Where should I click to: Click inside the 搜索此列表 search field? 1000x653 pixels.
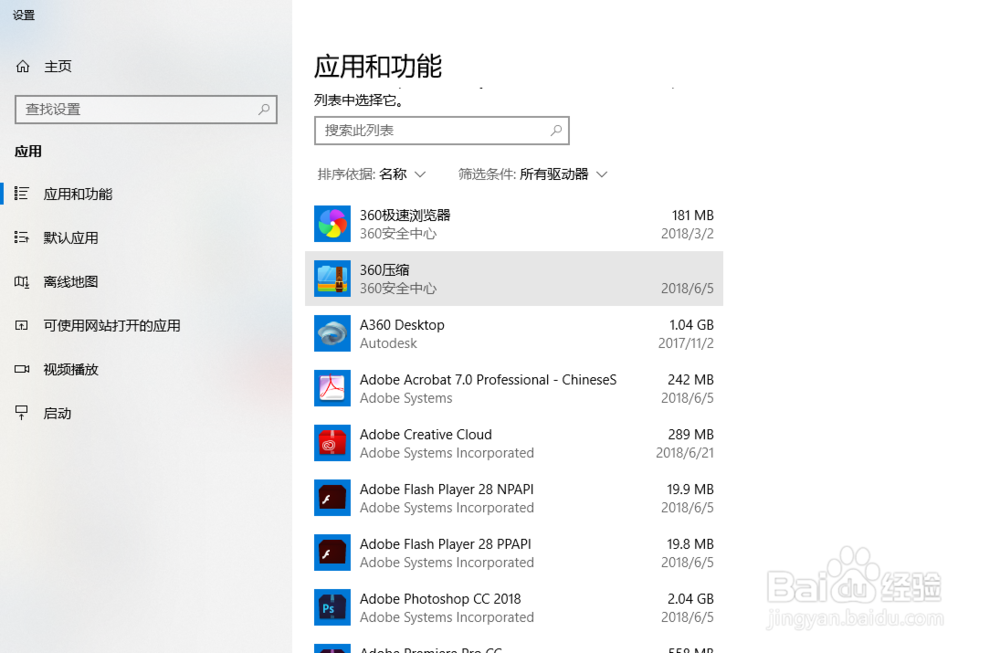pos(442,131)
